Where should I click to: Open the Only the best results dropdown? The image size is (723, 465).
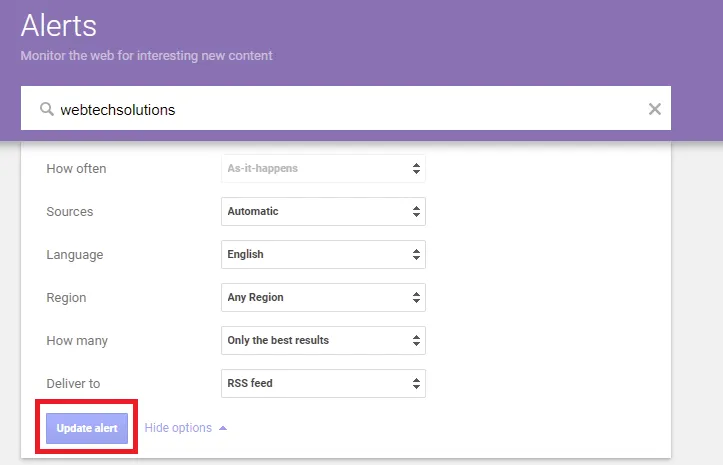(x=323, y=340)
